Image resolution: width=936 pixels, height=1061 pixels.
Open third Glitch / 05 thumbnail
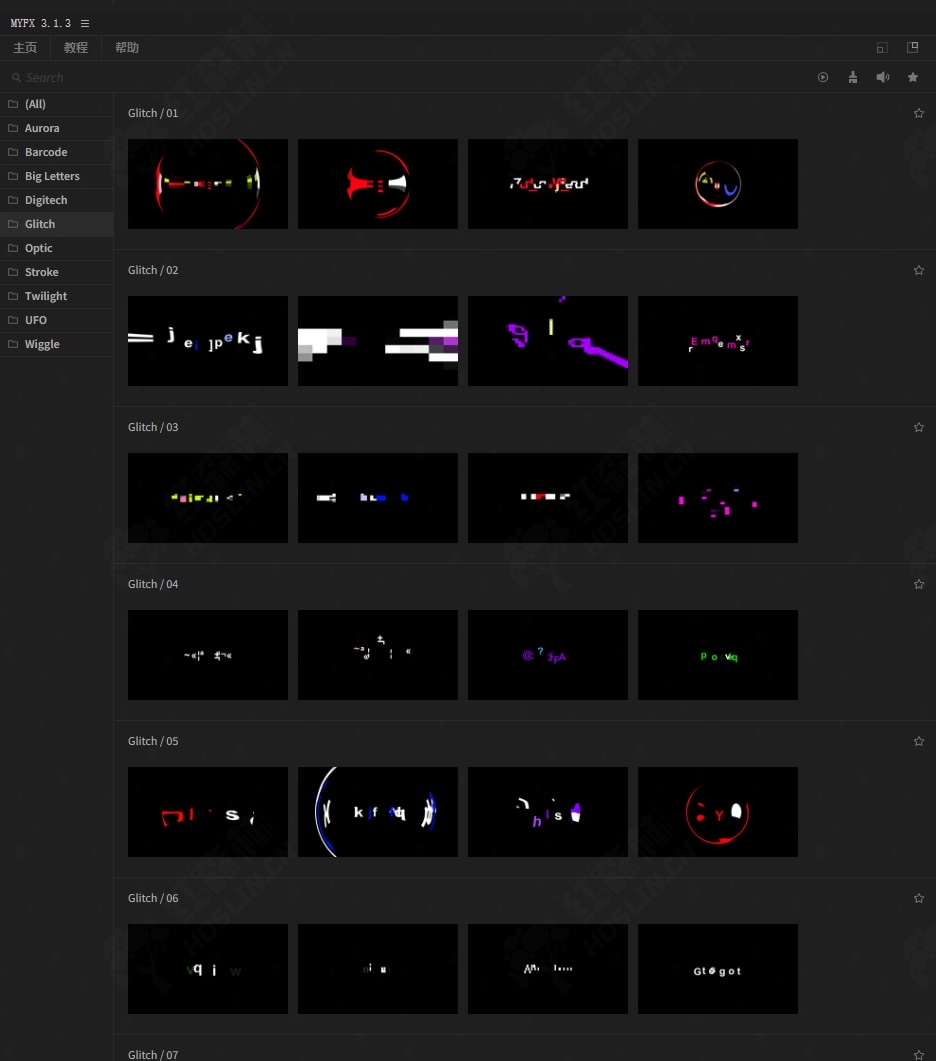548,812
